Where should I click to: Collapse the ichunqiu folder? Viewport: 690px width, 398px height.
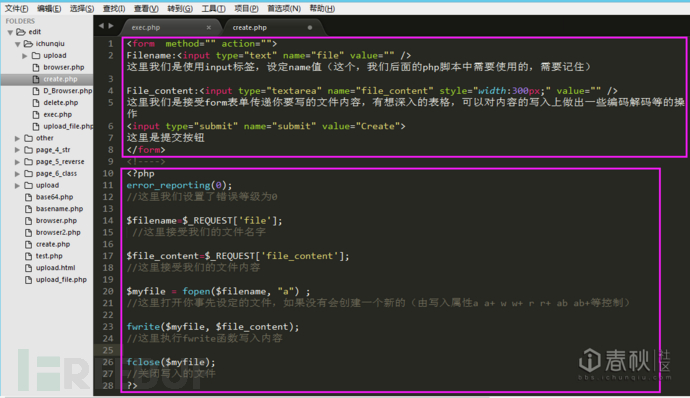18,44
